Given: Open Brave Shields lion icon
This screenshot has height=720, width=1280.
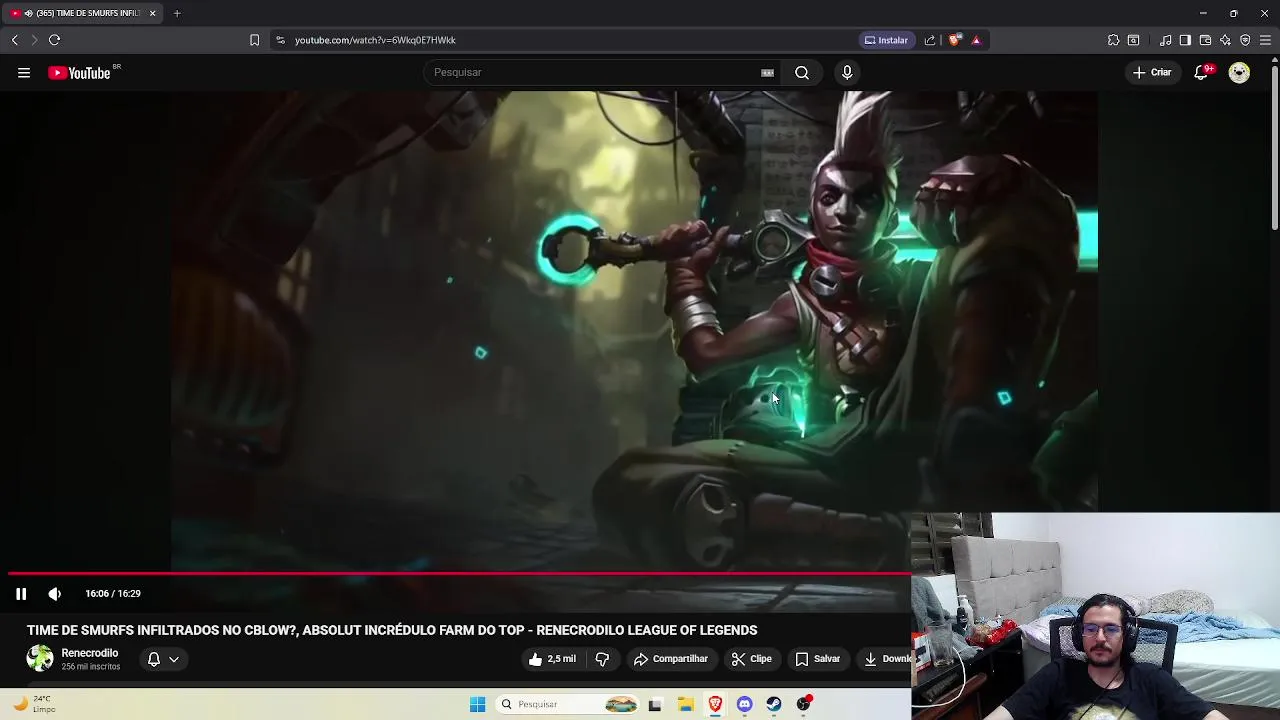Looking at the screenshot, I should point(955,40).
